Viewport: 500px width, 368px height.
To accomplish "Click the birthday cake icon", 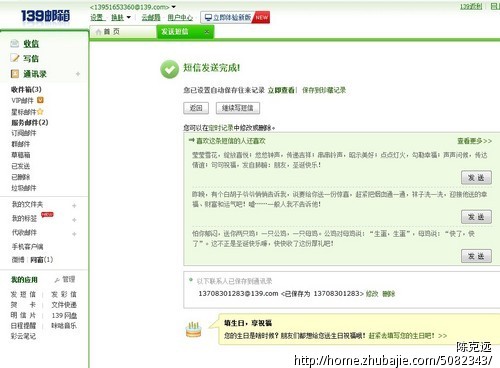I will [193, 329].
